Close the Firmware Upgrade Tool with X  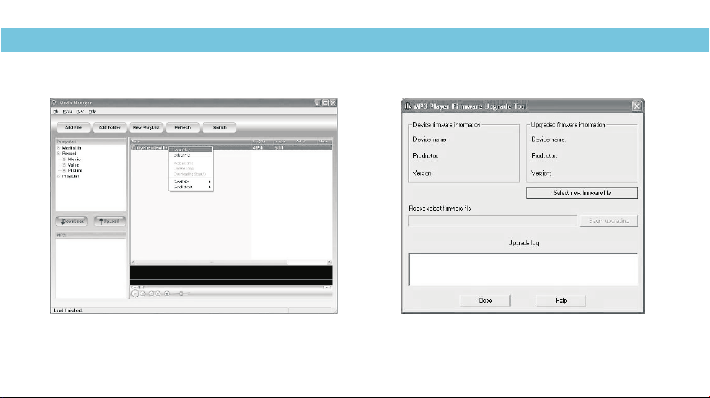click(637, 106)
